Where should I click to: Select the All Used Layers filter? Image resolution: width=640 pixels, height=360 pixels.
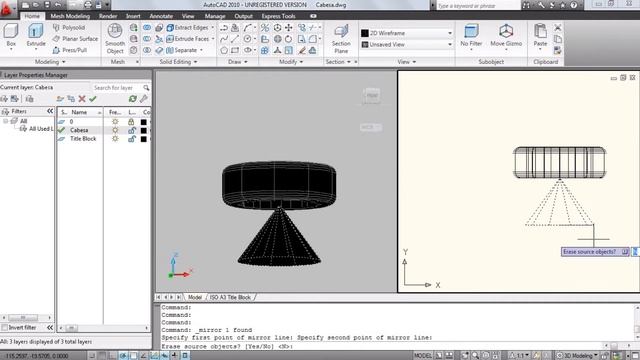[37, 129]
